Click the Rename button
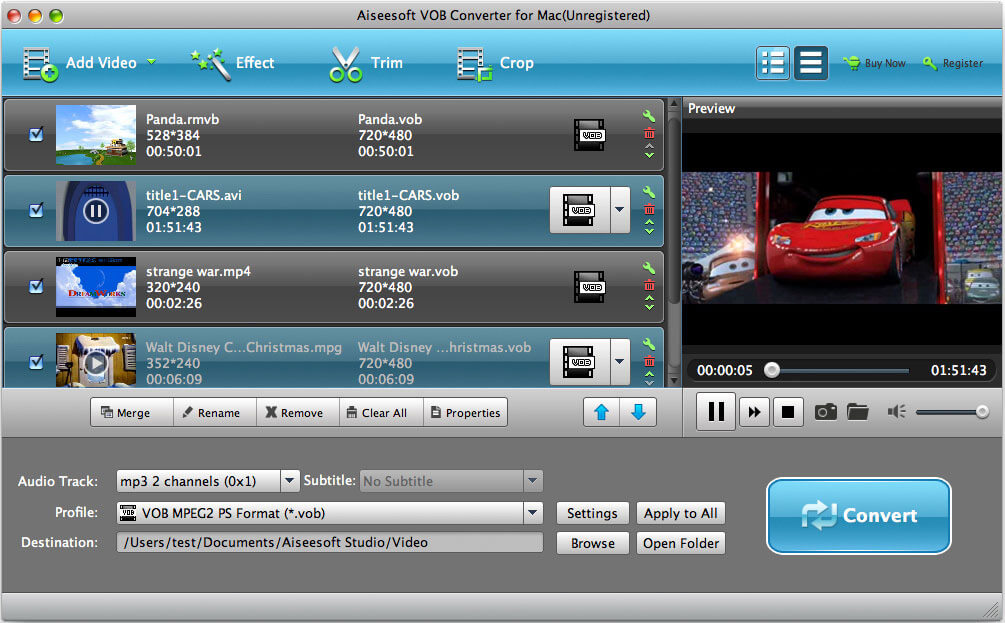 click(215, 412)
